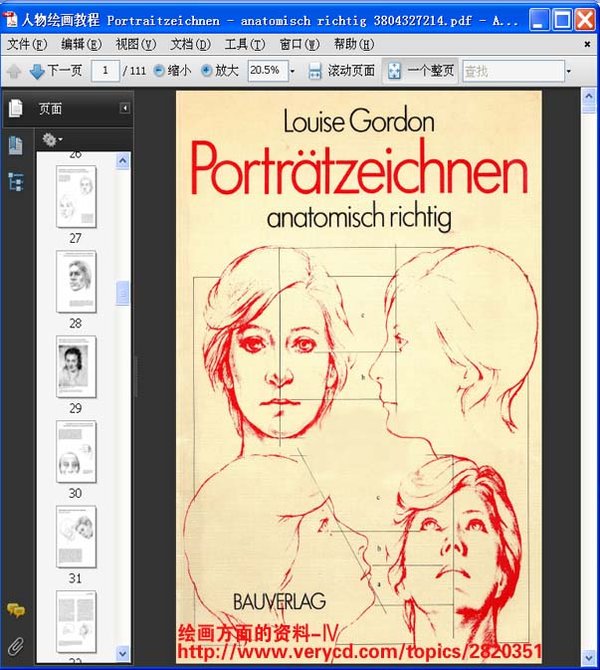Select the thumbnail below page 31
Viewport: 600px width, 670px height.
tap(76, 622)
